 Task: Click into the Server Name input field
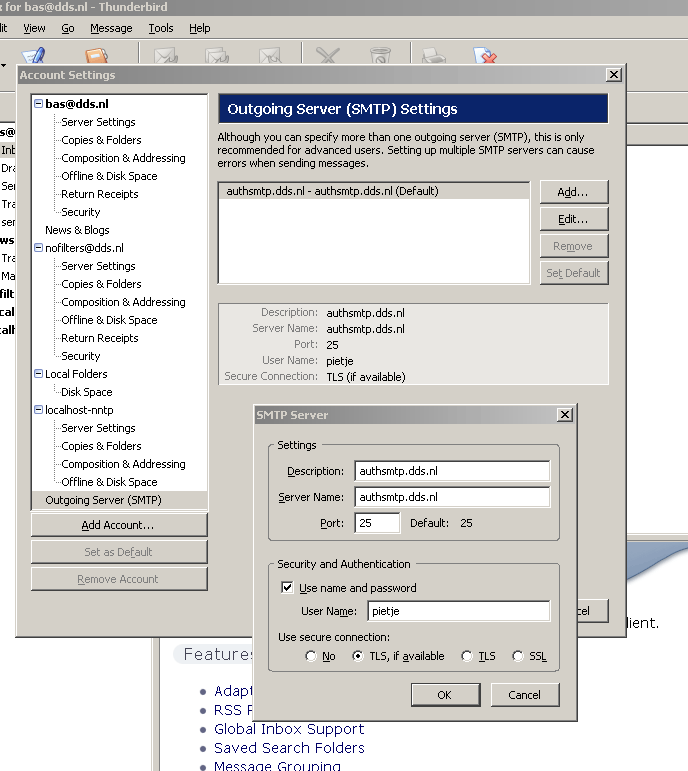[x=452, y=497]
